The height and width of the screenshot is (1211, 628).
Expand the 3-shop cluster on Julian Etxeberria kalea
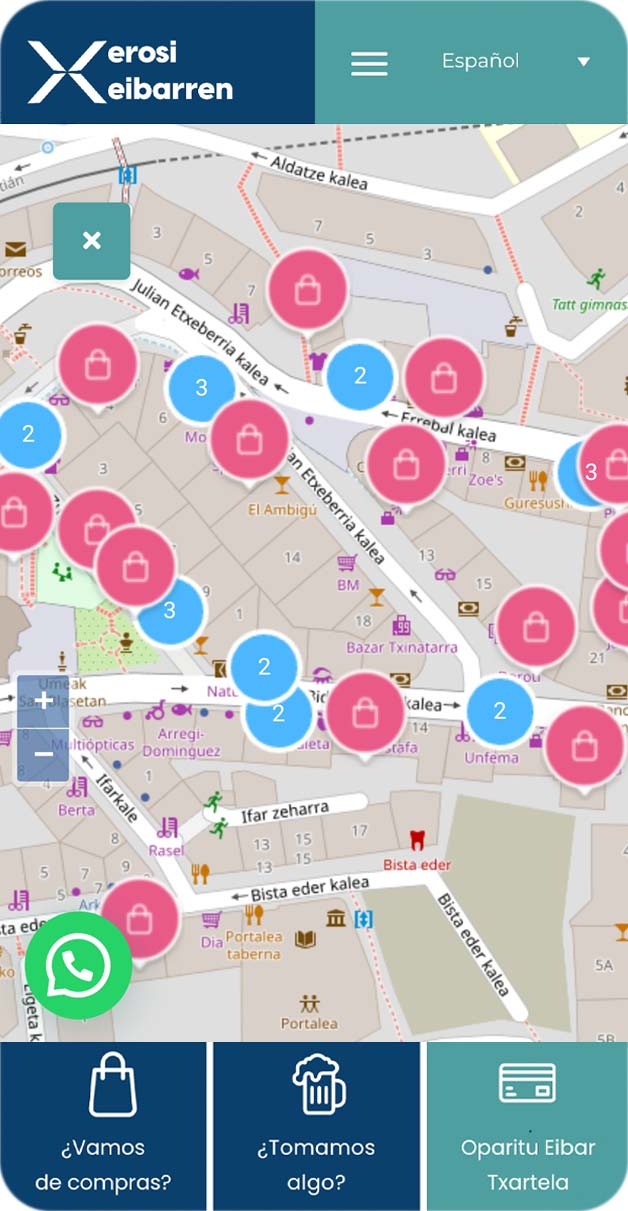(201, 387)
